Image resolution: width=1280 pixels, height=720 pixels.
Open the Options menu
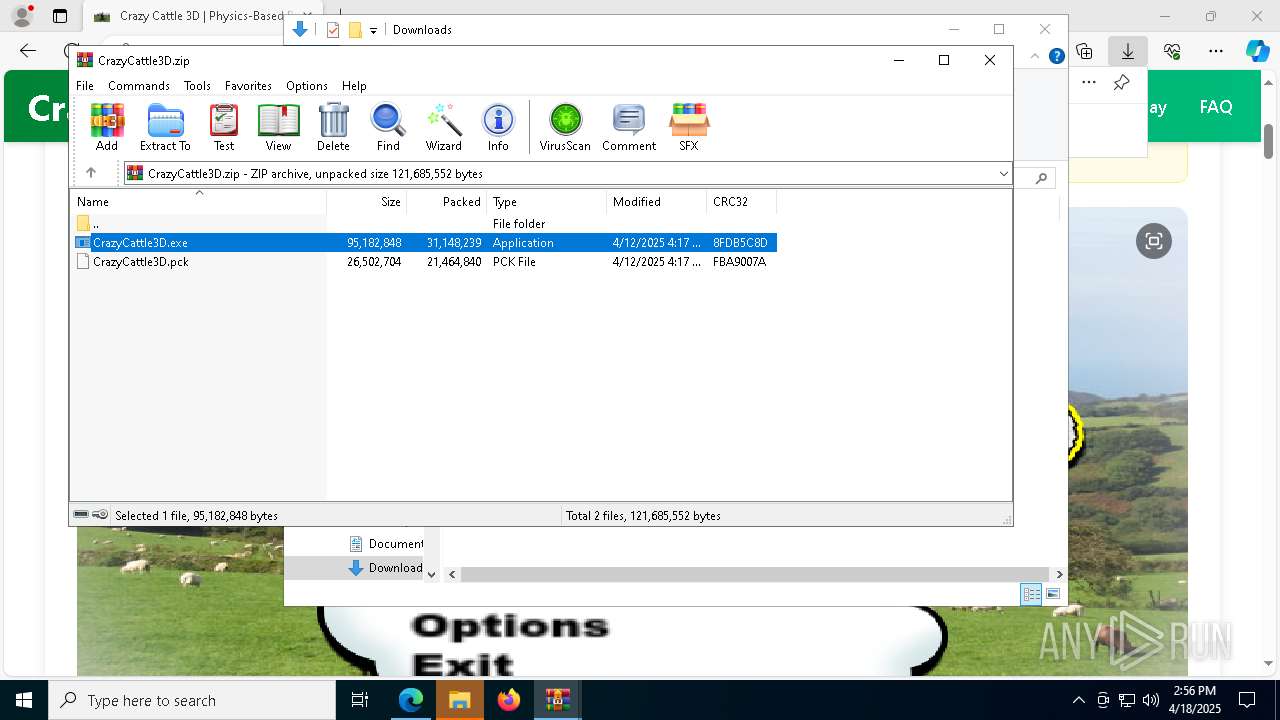[307, 86]
